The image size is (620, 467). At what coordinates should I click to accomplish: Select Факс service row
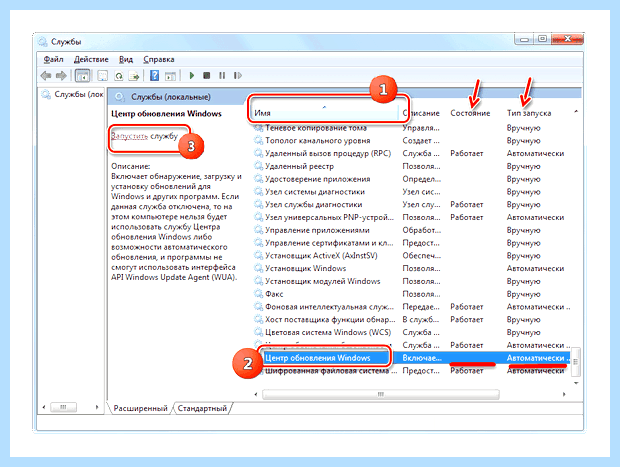pyautogui.click(x=411, y=294)
